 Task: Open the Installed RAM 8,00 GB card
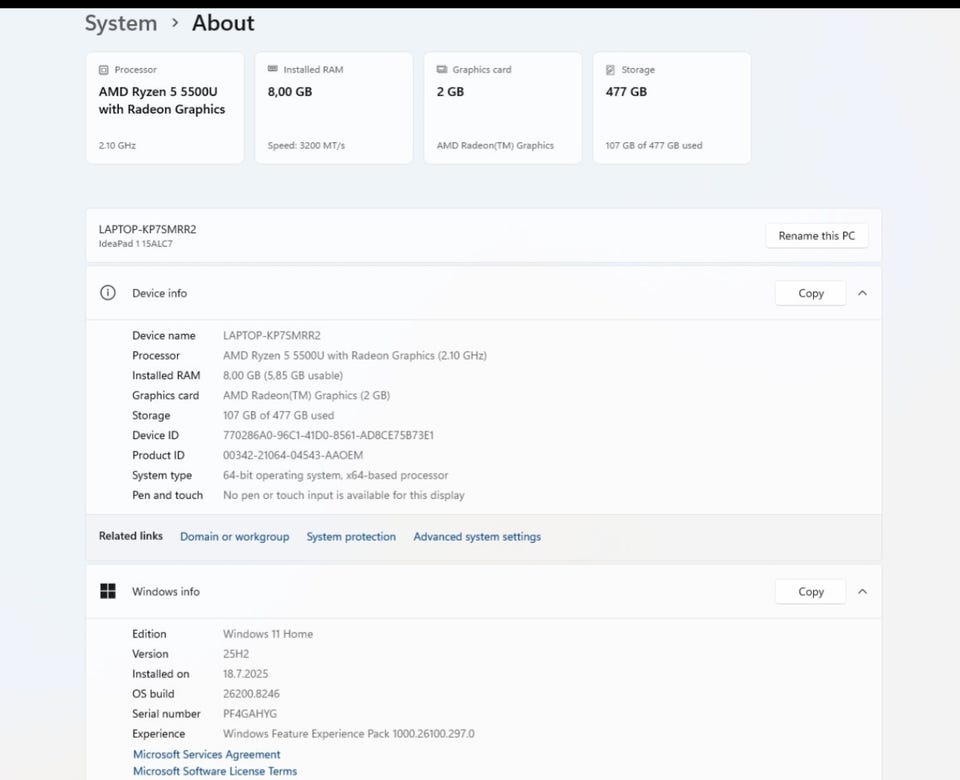point(334,108)
